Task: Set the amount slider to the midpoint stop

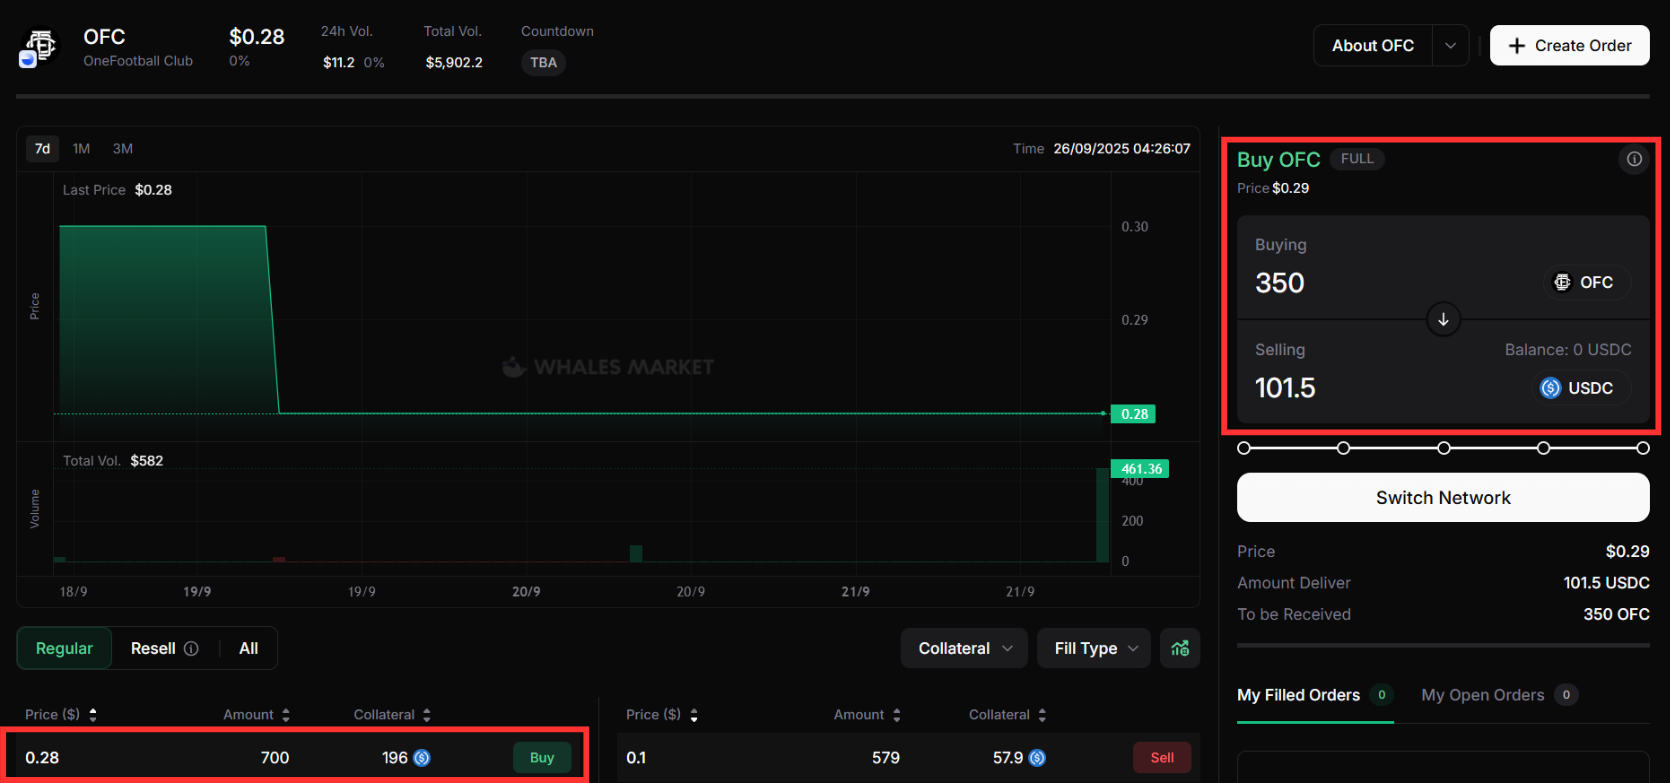Action: (x=1444, y=448)
